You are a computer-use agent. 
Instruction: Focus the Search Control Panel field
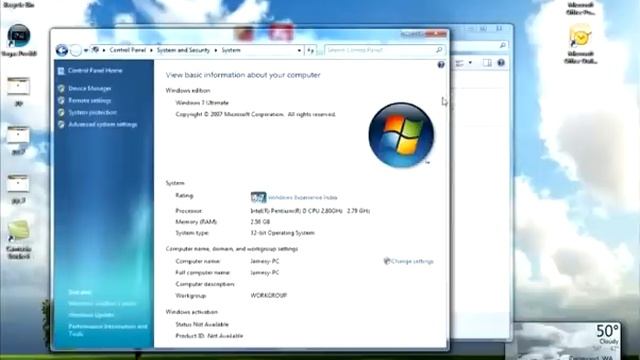pyautogui.click(x=384, y=50)
